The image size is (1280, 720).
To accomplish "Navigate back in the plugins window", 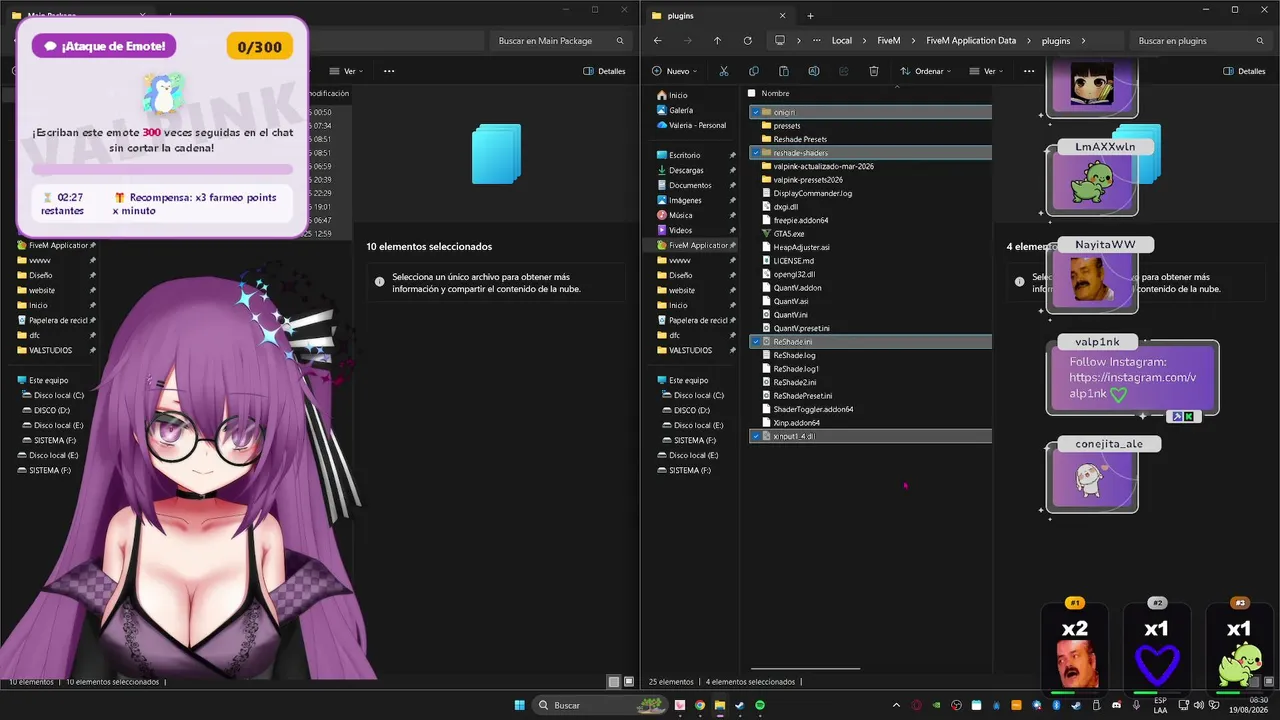I will tap(657, 41).
